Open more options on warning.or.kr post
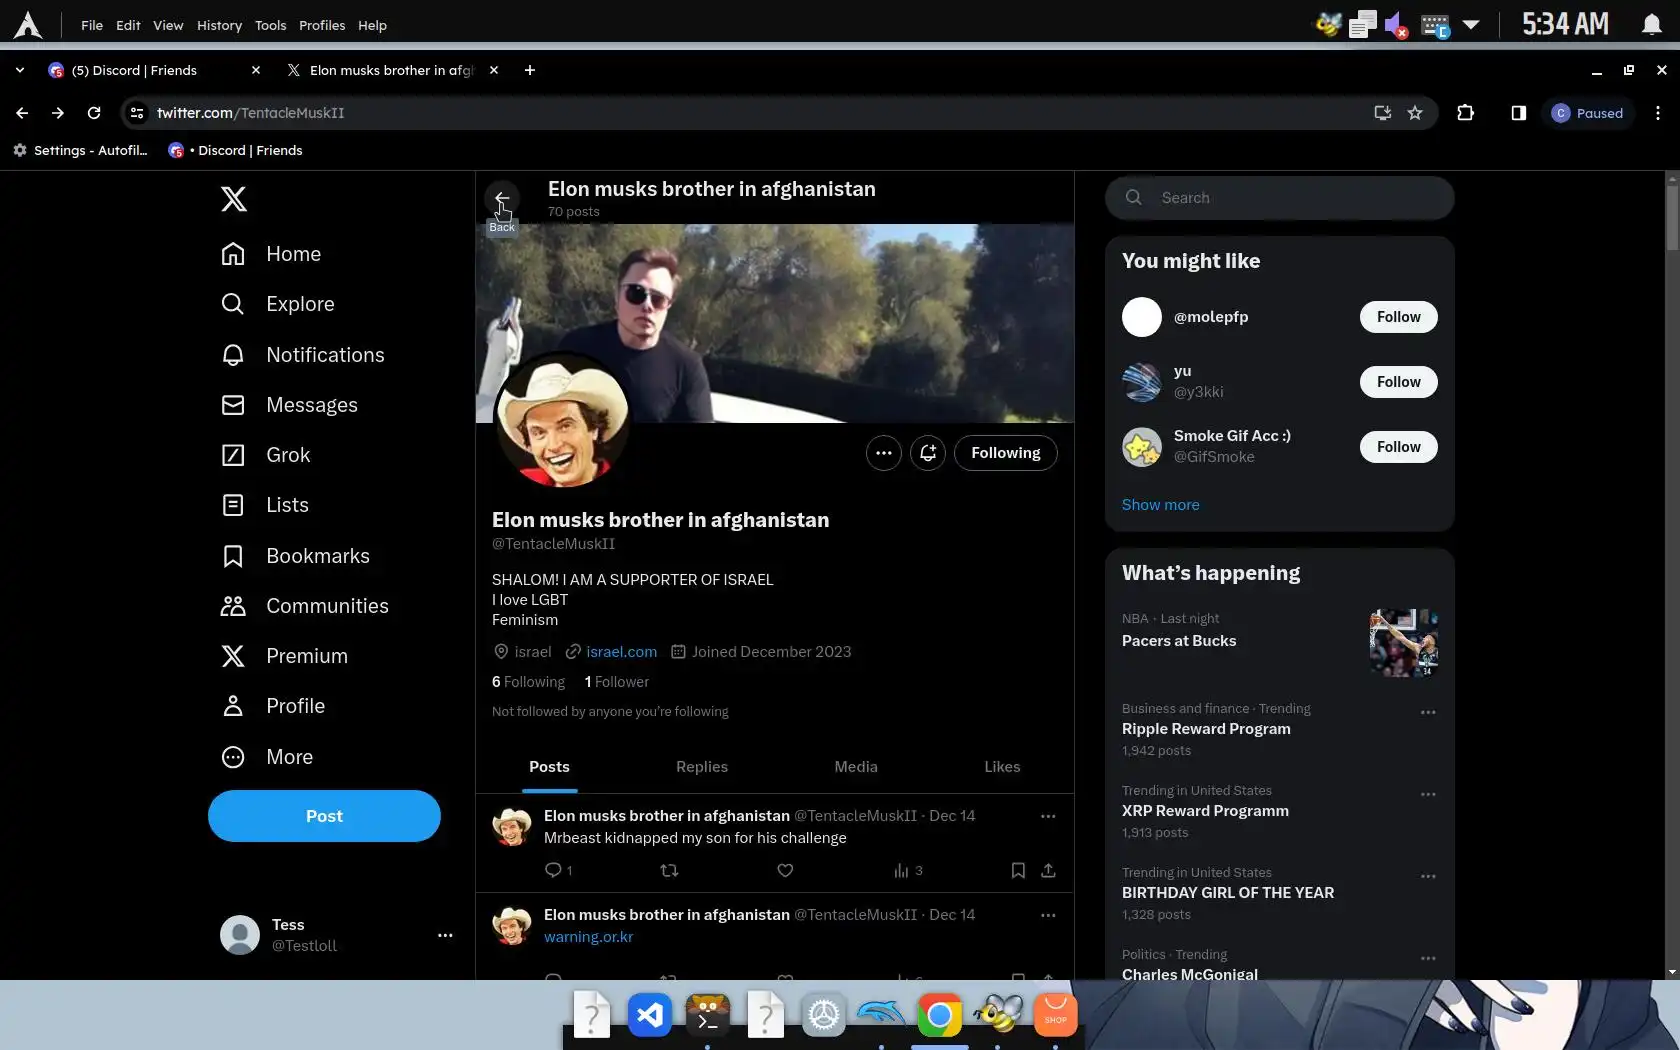1680x1050 pixels. coord(1048,915)
